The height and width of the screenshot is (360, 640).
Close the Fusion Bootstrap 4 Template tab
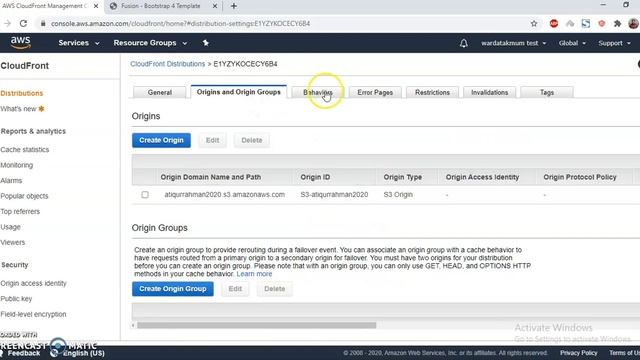point(215,6)
